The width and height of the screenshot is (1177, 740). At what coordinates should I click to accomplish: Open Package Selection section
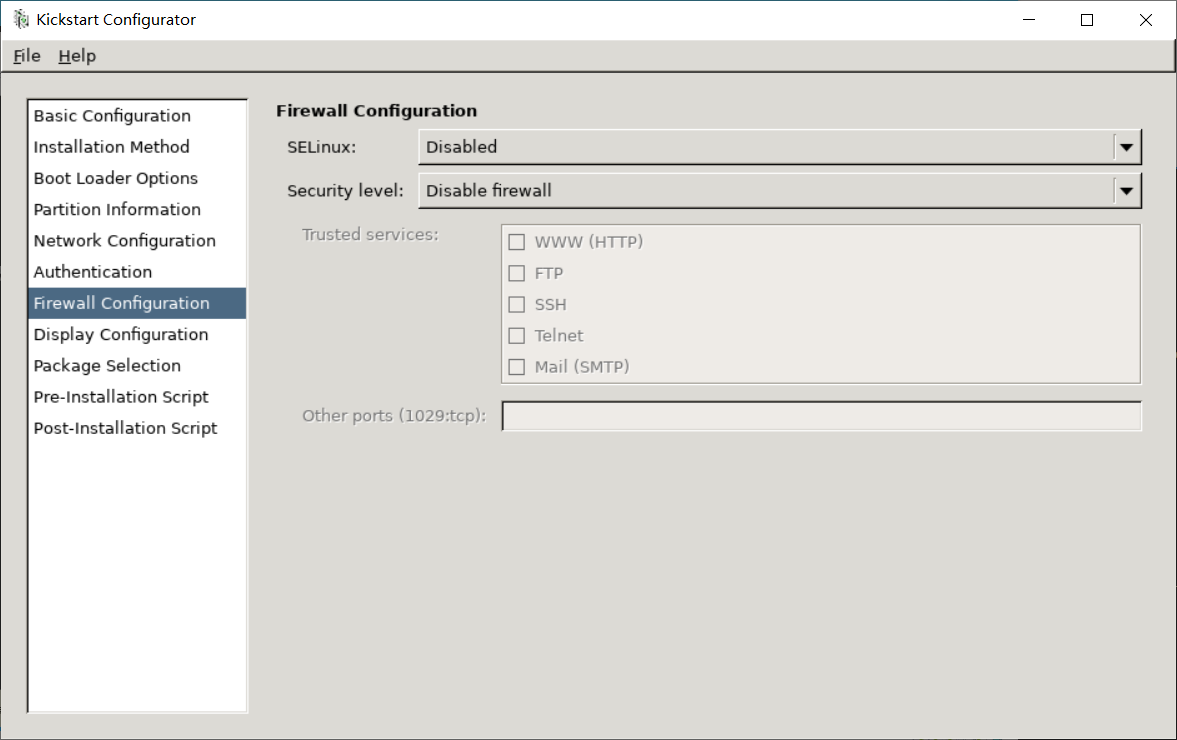[137, 365]
